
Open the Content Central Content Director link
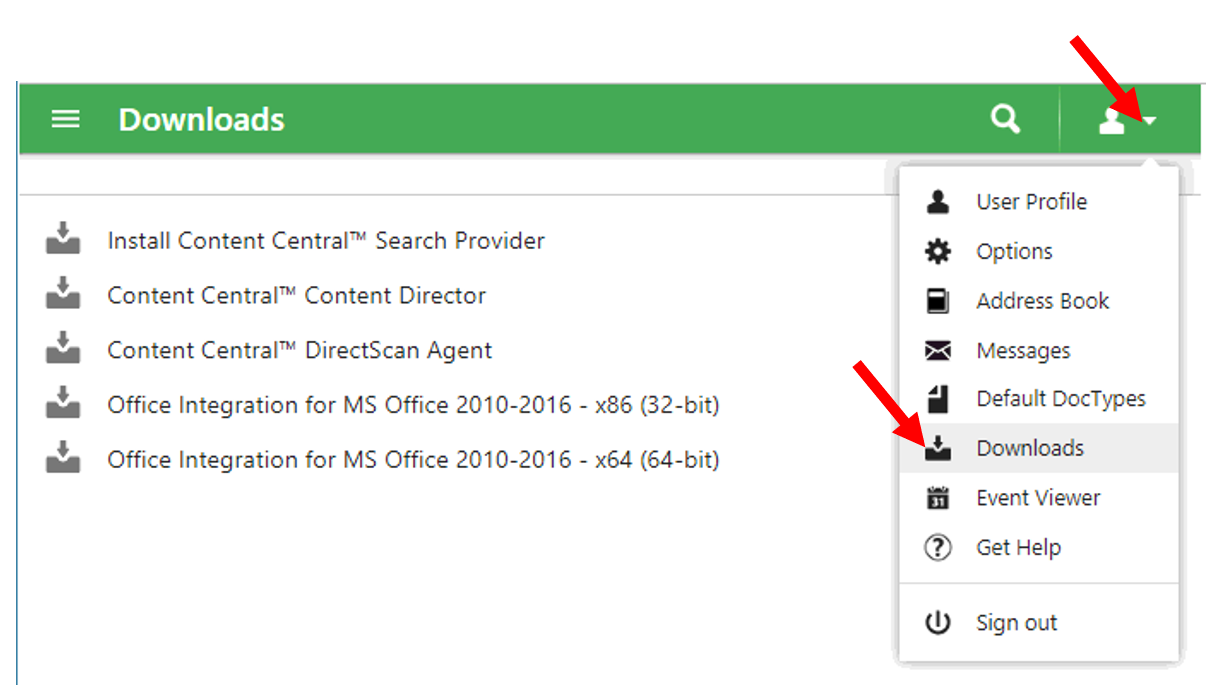pos(297,296)
